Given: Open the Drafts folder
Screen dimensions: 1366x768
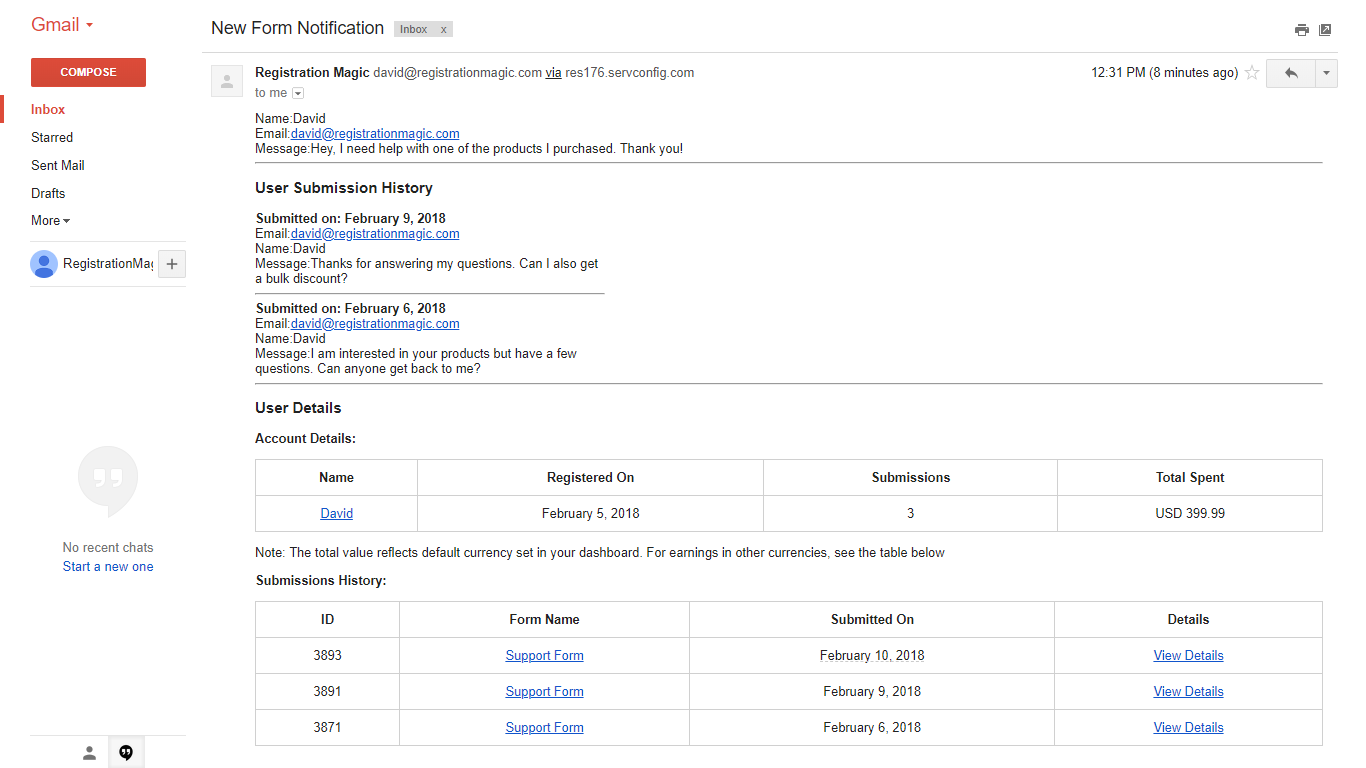Looking at the screenshot, I should click(48, 194).
